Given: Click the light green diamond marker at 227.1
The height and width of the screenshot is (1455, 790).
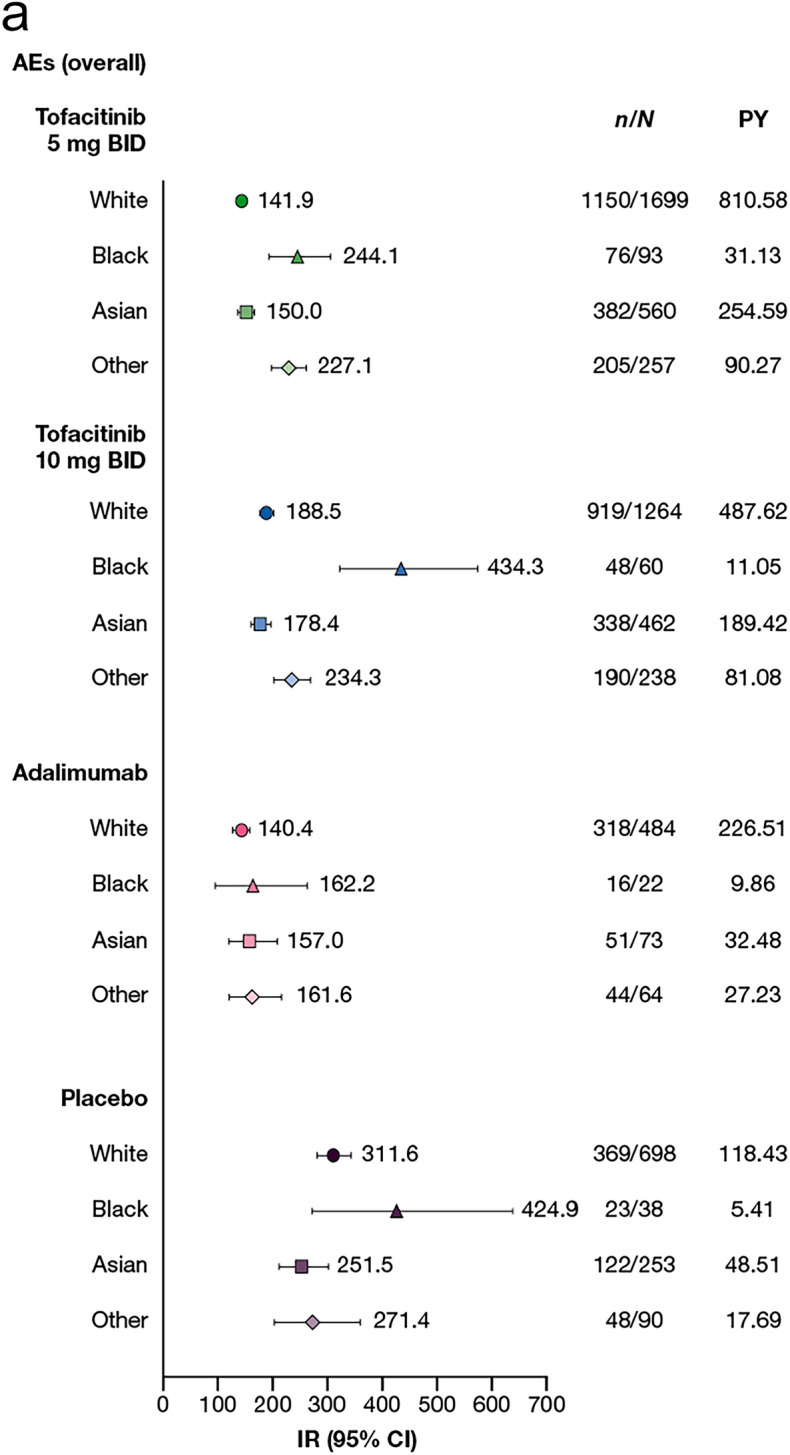Looking at the screenshot, I should 288,368.
